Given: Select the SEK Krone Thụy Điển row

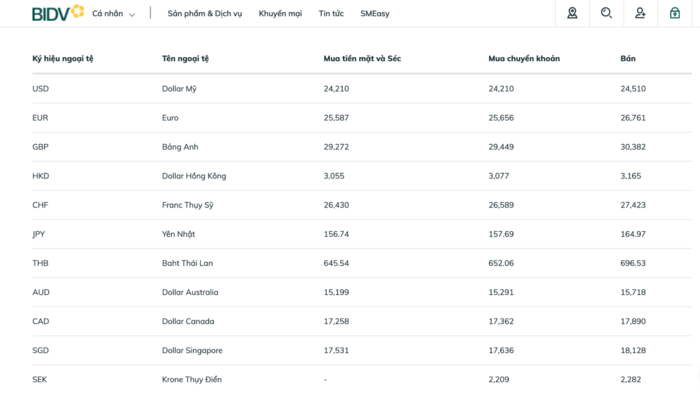Looking at the screenshot, I should [x=362, y=379].
